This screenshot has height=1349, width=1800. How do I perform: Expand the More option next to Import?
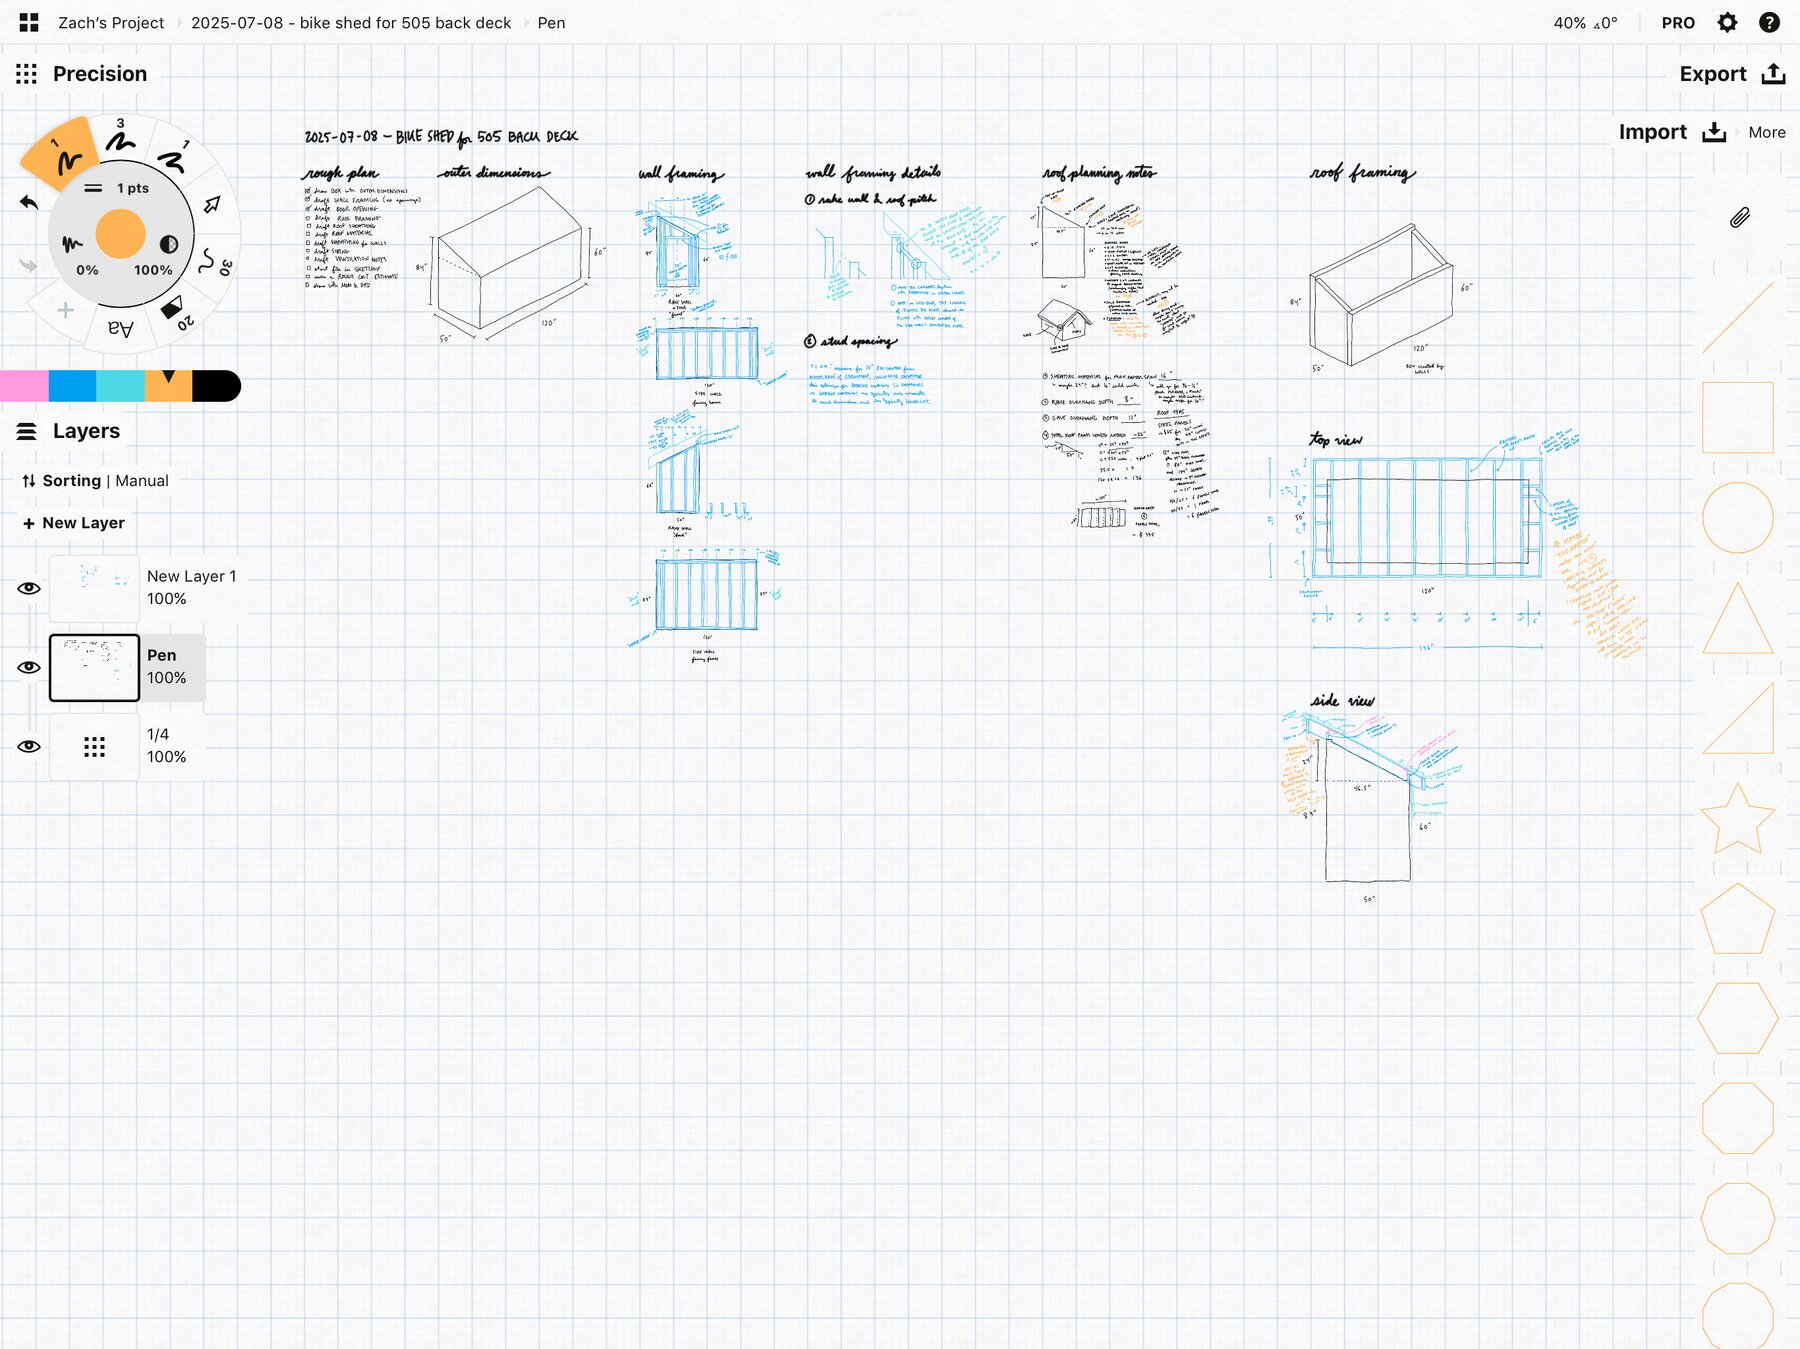coord(1766,132)
